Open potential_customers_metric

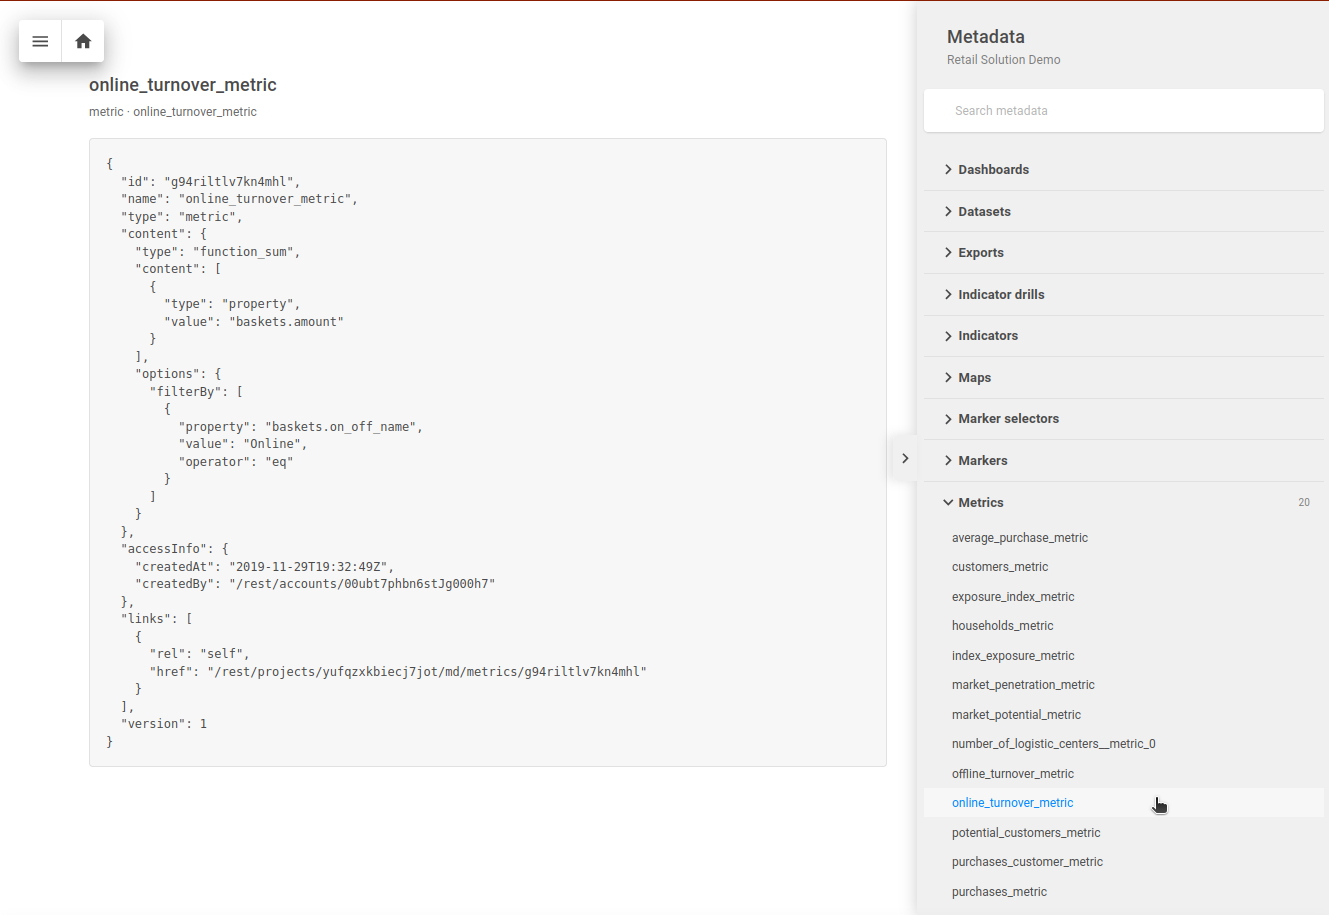[1026, 833]
